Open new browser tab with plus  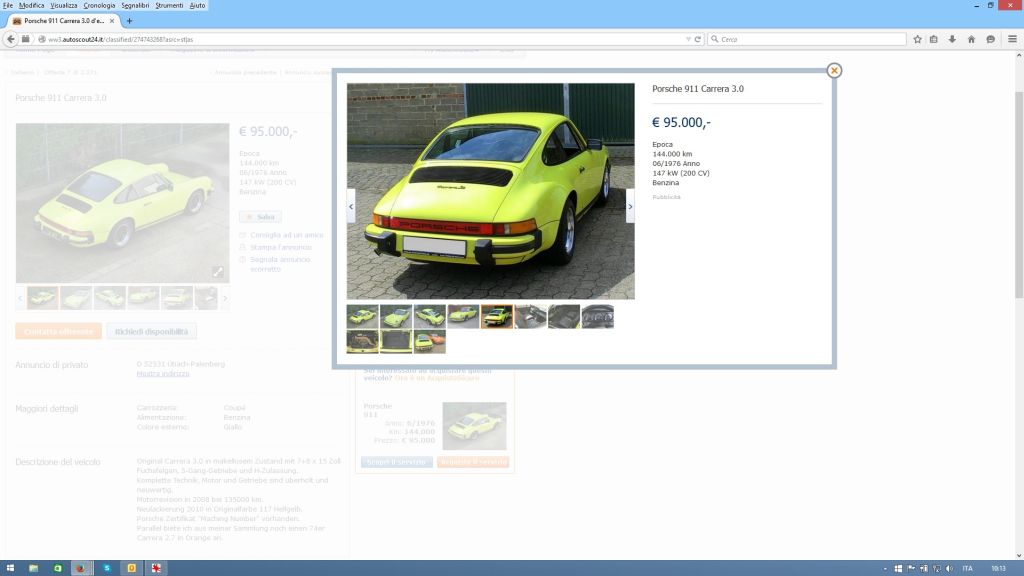[129, 21]
